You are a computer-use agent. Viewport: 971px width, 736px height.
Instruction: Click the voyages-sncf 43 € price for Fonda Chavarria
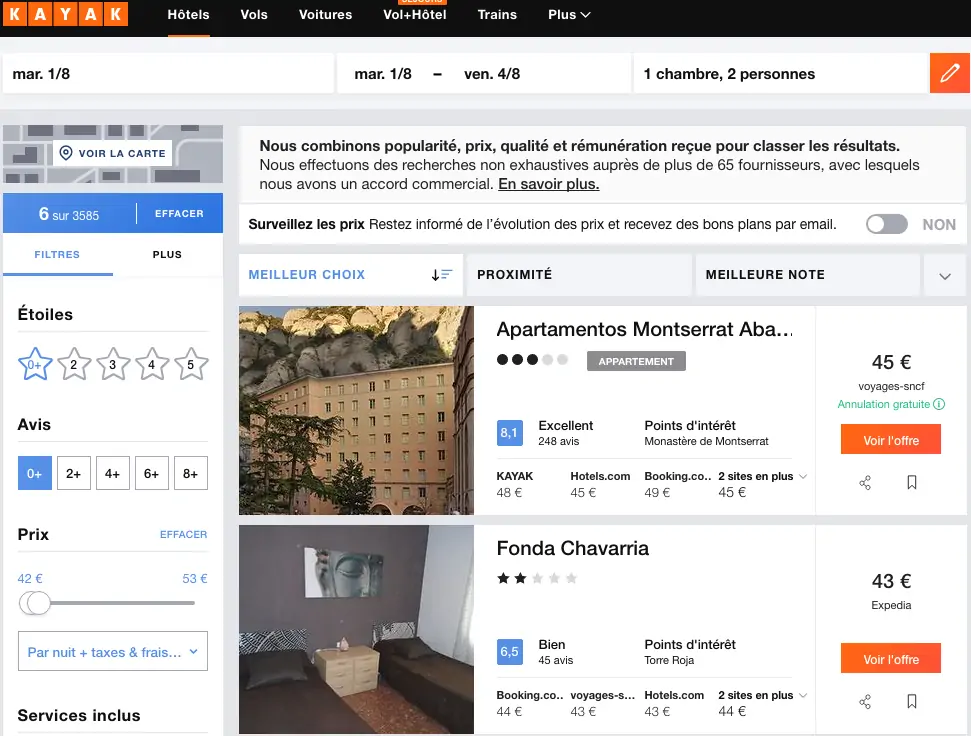tap(603, 704)
